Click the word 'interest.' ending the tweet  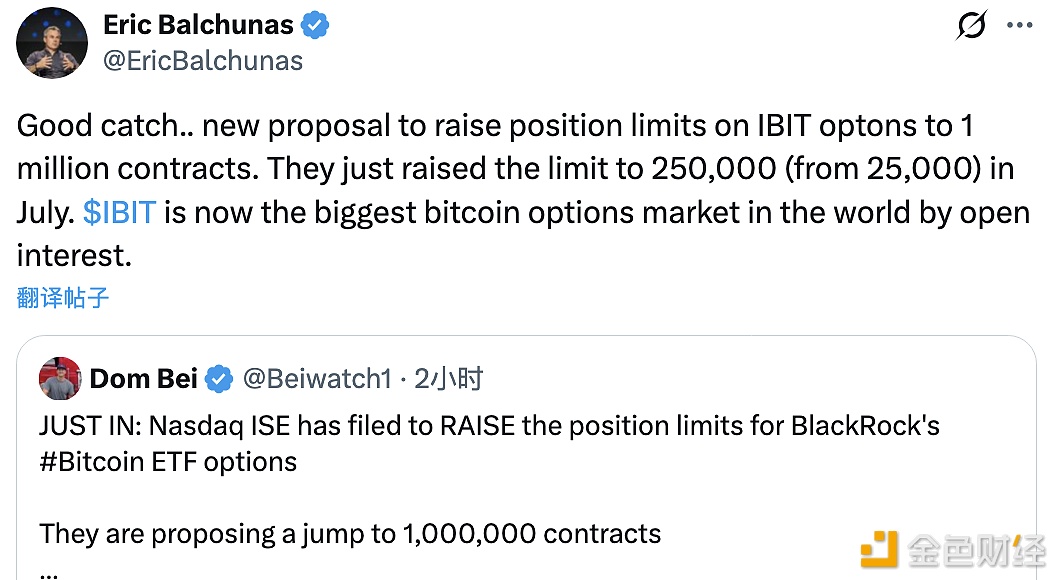(x=73, y=256)
